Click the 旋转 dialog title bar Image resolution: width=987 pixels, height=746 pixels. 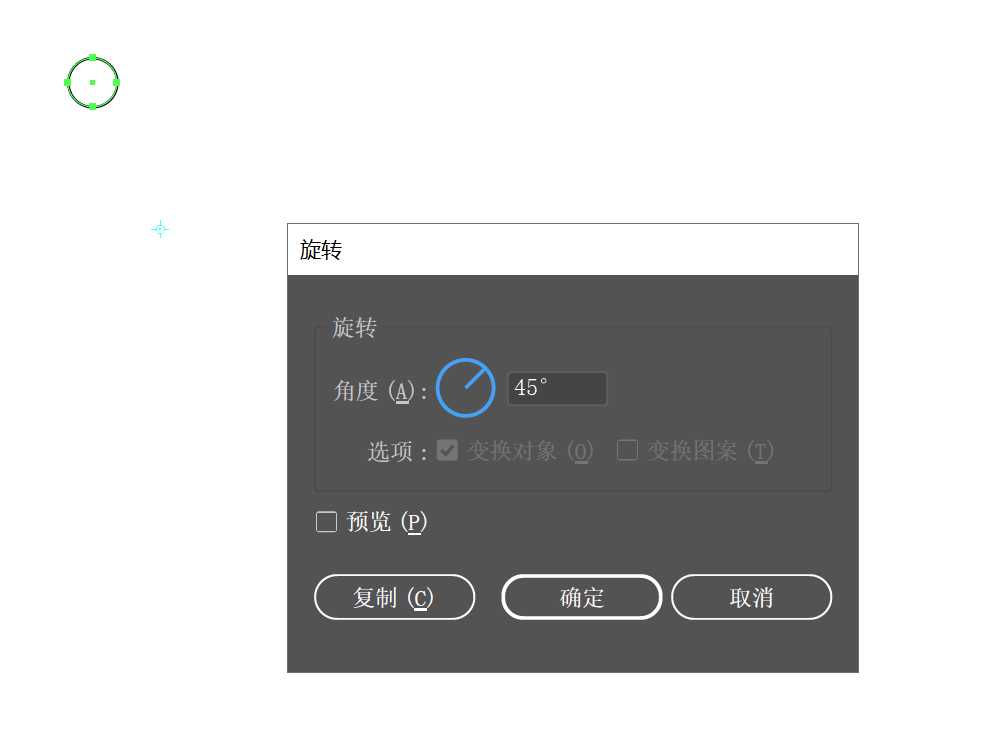point(573,249)
